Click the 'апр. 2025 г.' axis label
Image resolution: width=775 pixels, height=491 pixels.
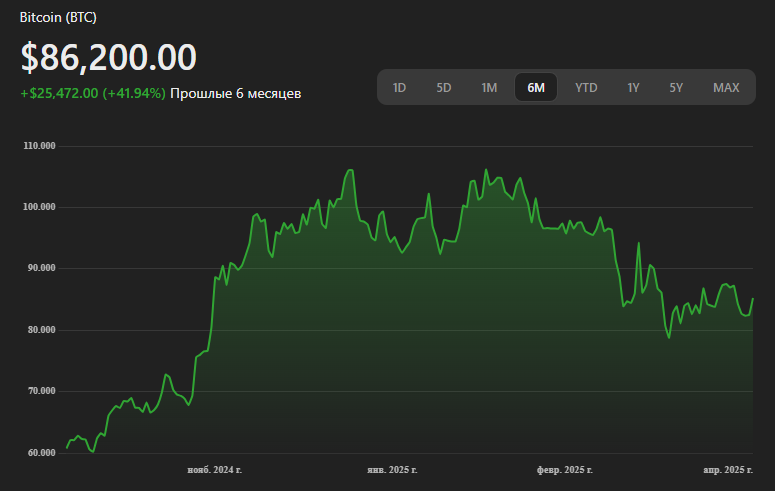[728, 470]
